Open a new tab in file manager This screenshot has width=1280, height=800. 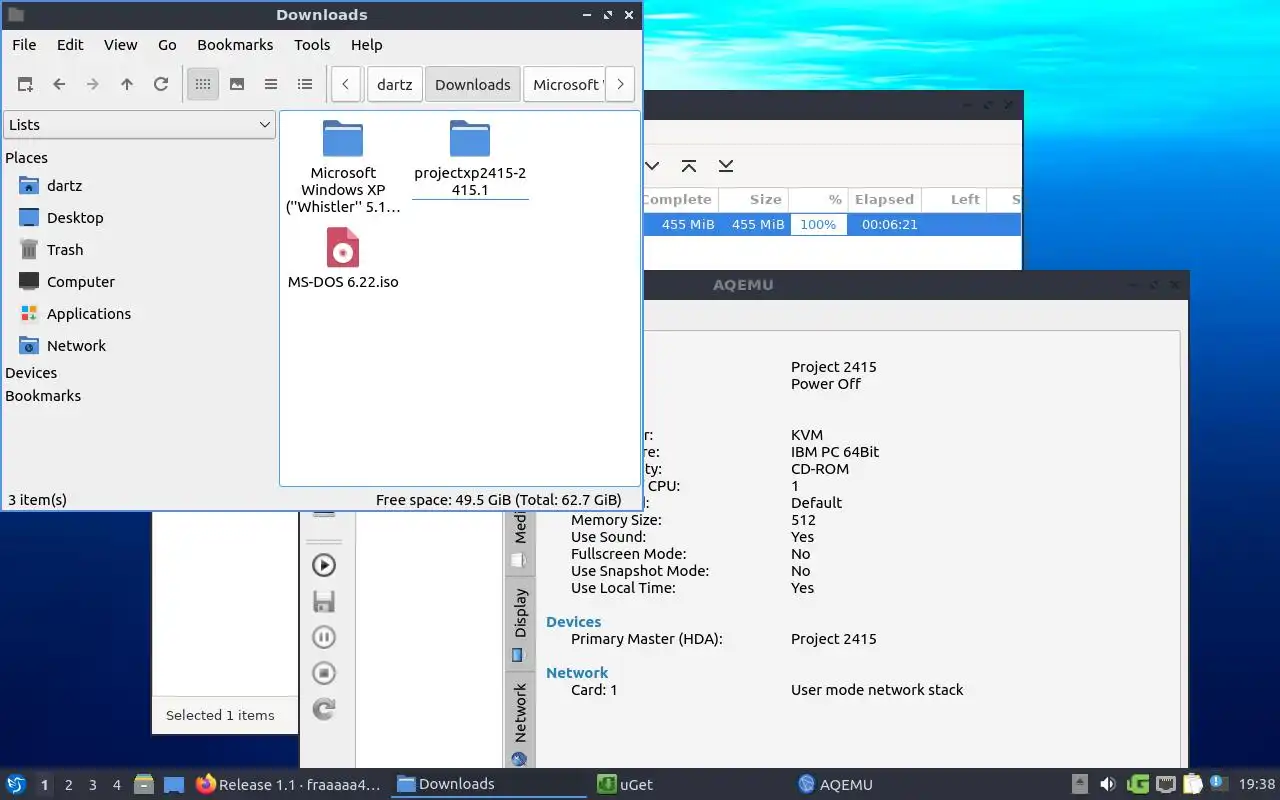point(25,85)
